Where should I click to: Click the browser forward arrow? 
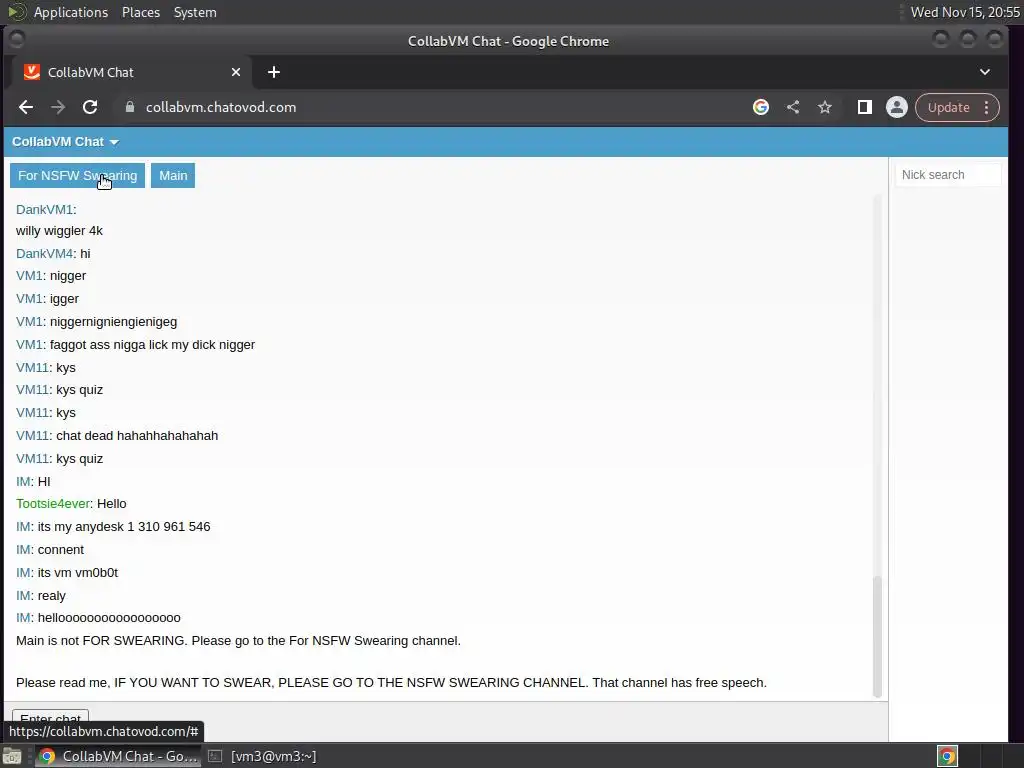pyautogui.click(x=58, y=107)
